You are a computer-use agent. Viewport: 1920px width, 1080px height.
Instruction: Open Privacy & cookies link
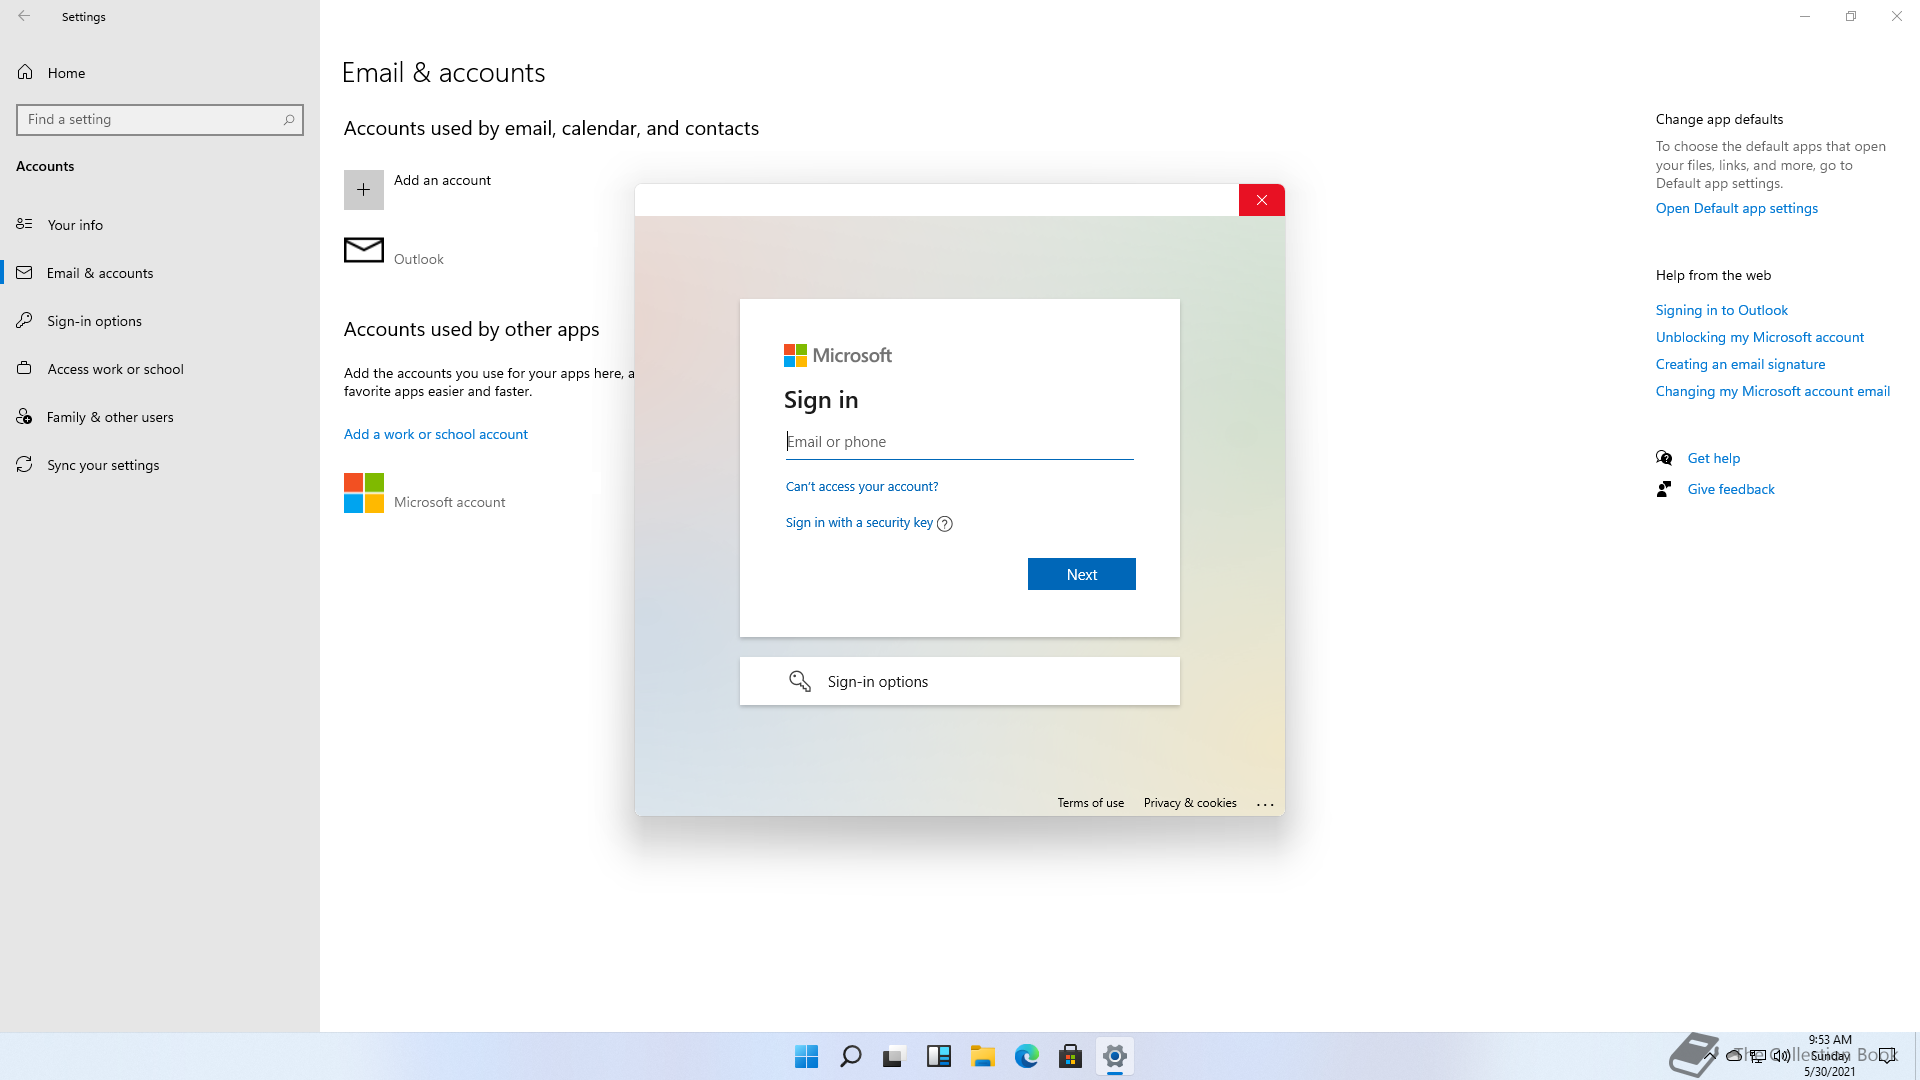coord(1190,803)
